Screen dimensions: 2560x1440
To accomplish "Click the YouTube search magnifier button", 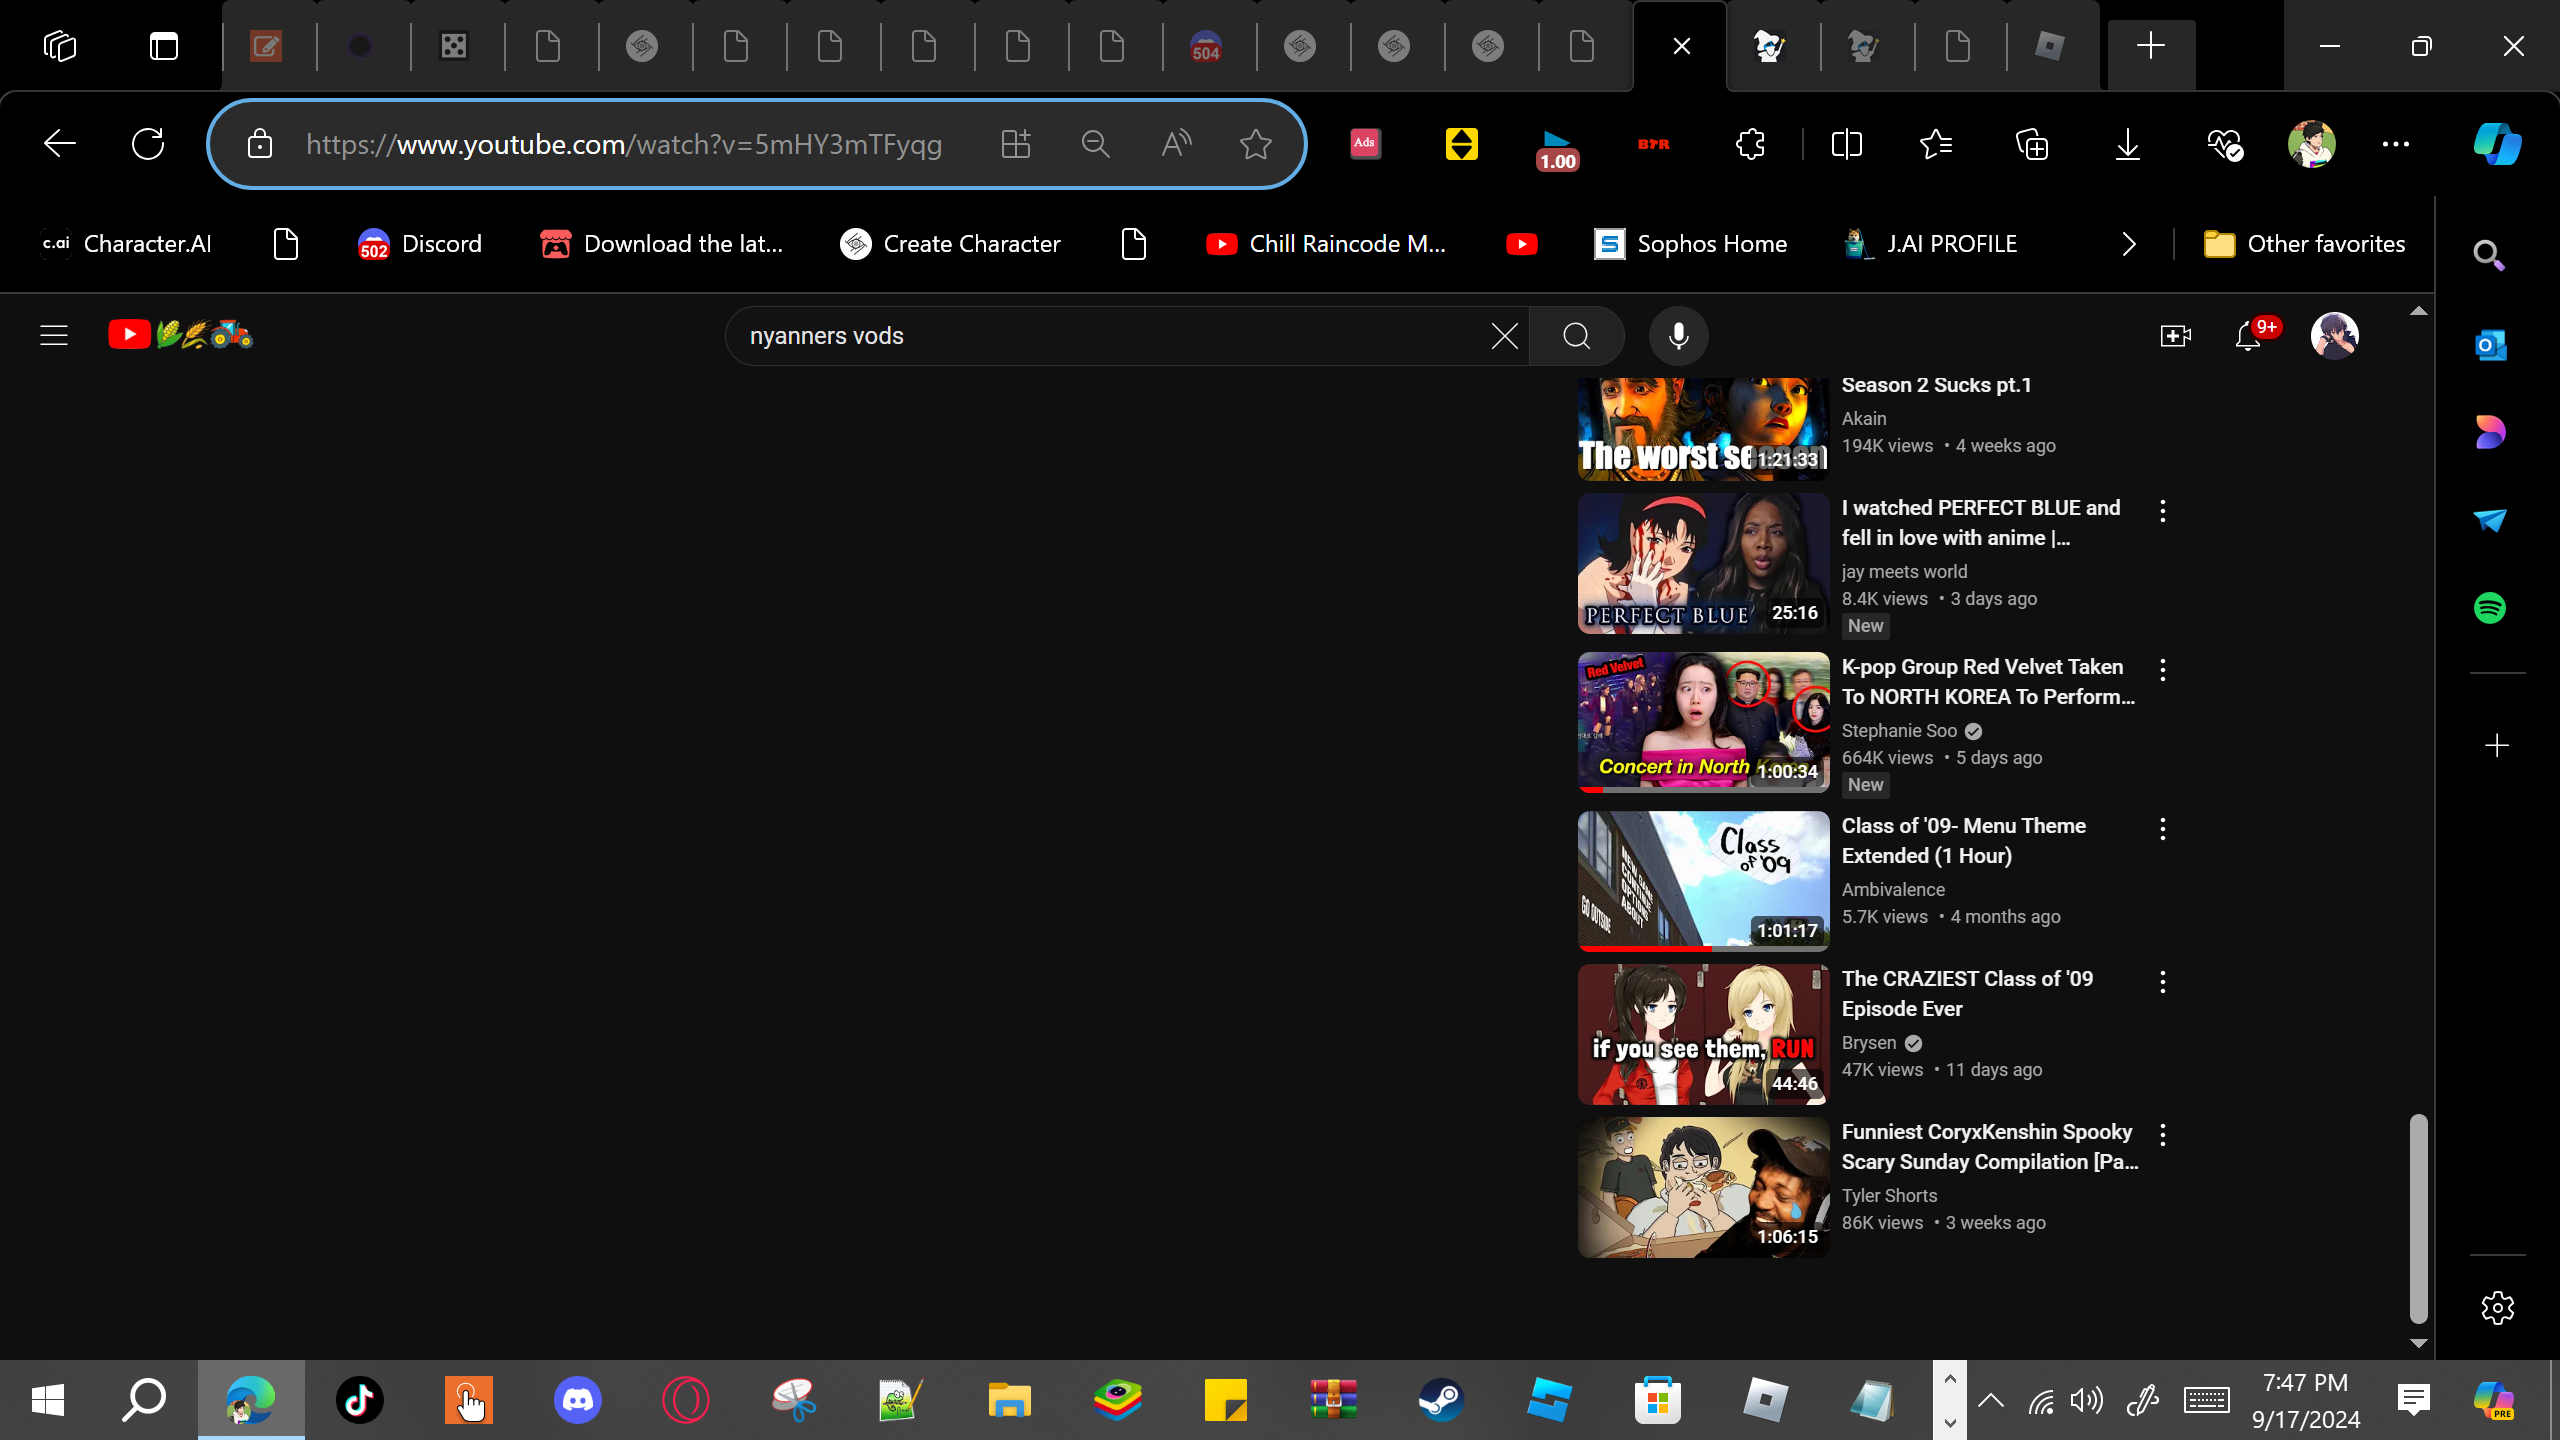I will coord(1576,336).
